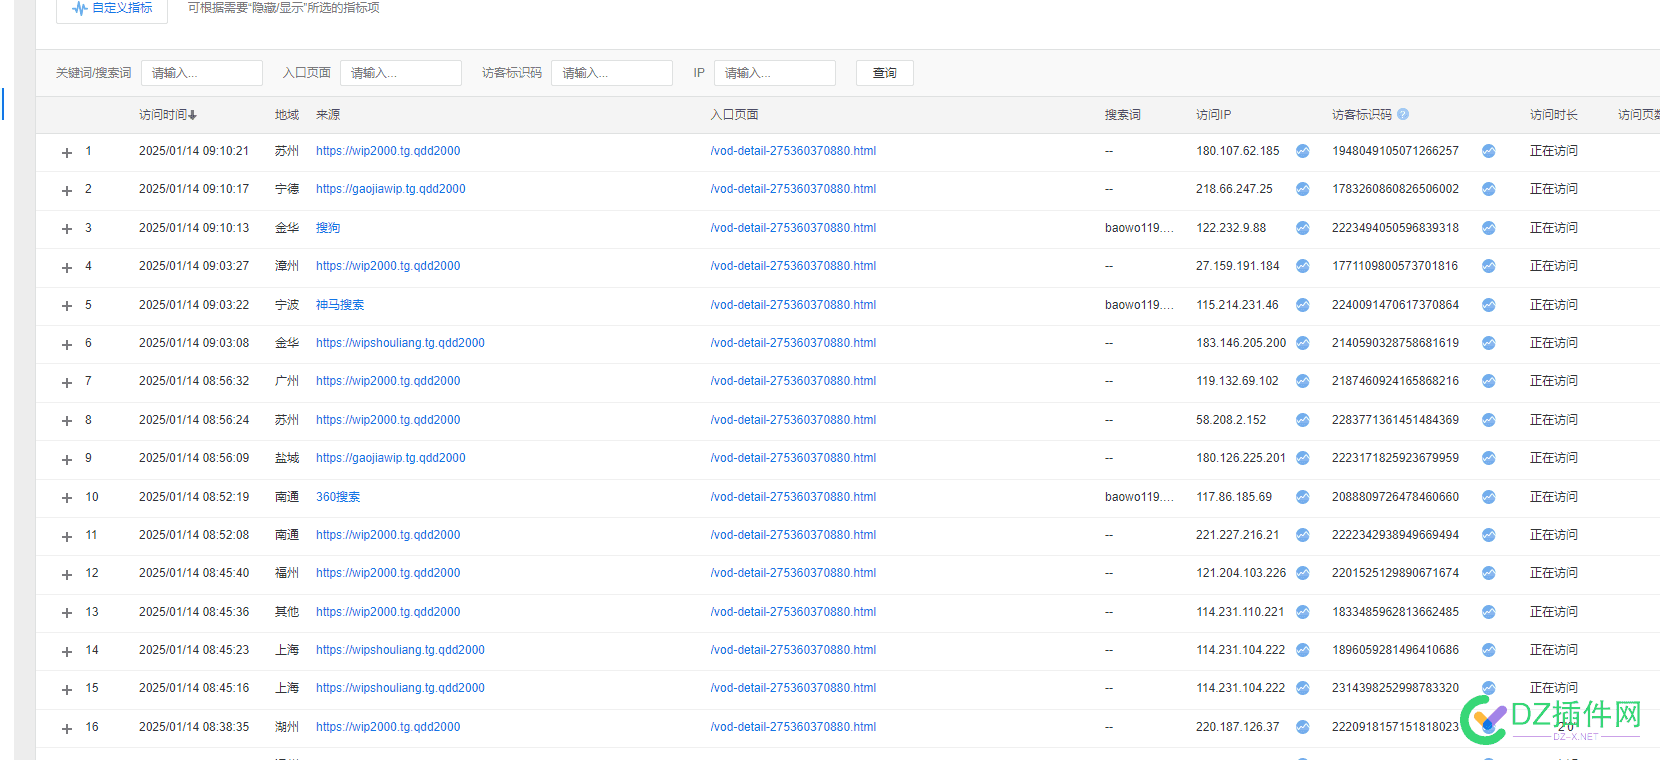This screenshot has height=760, width=1660.
Task: Expand row 1 details with plus icon
Action: pos(67,152)
